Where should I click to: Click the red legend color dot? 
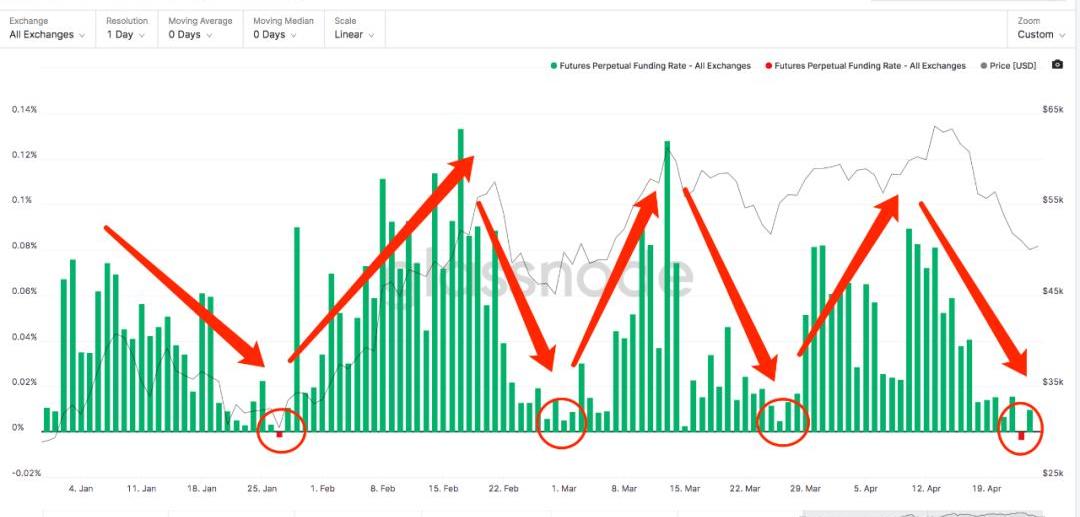pos(768,66)
